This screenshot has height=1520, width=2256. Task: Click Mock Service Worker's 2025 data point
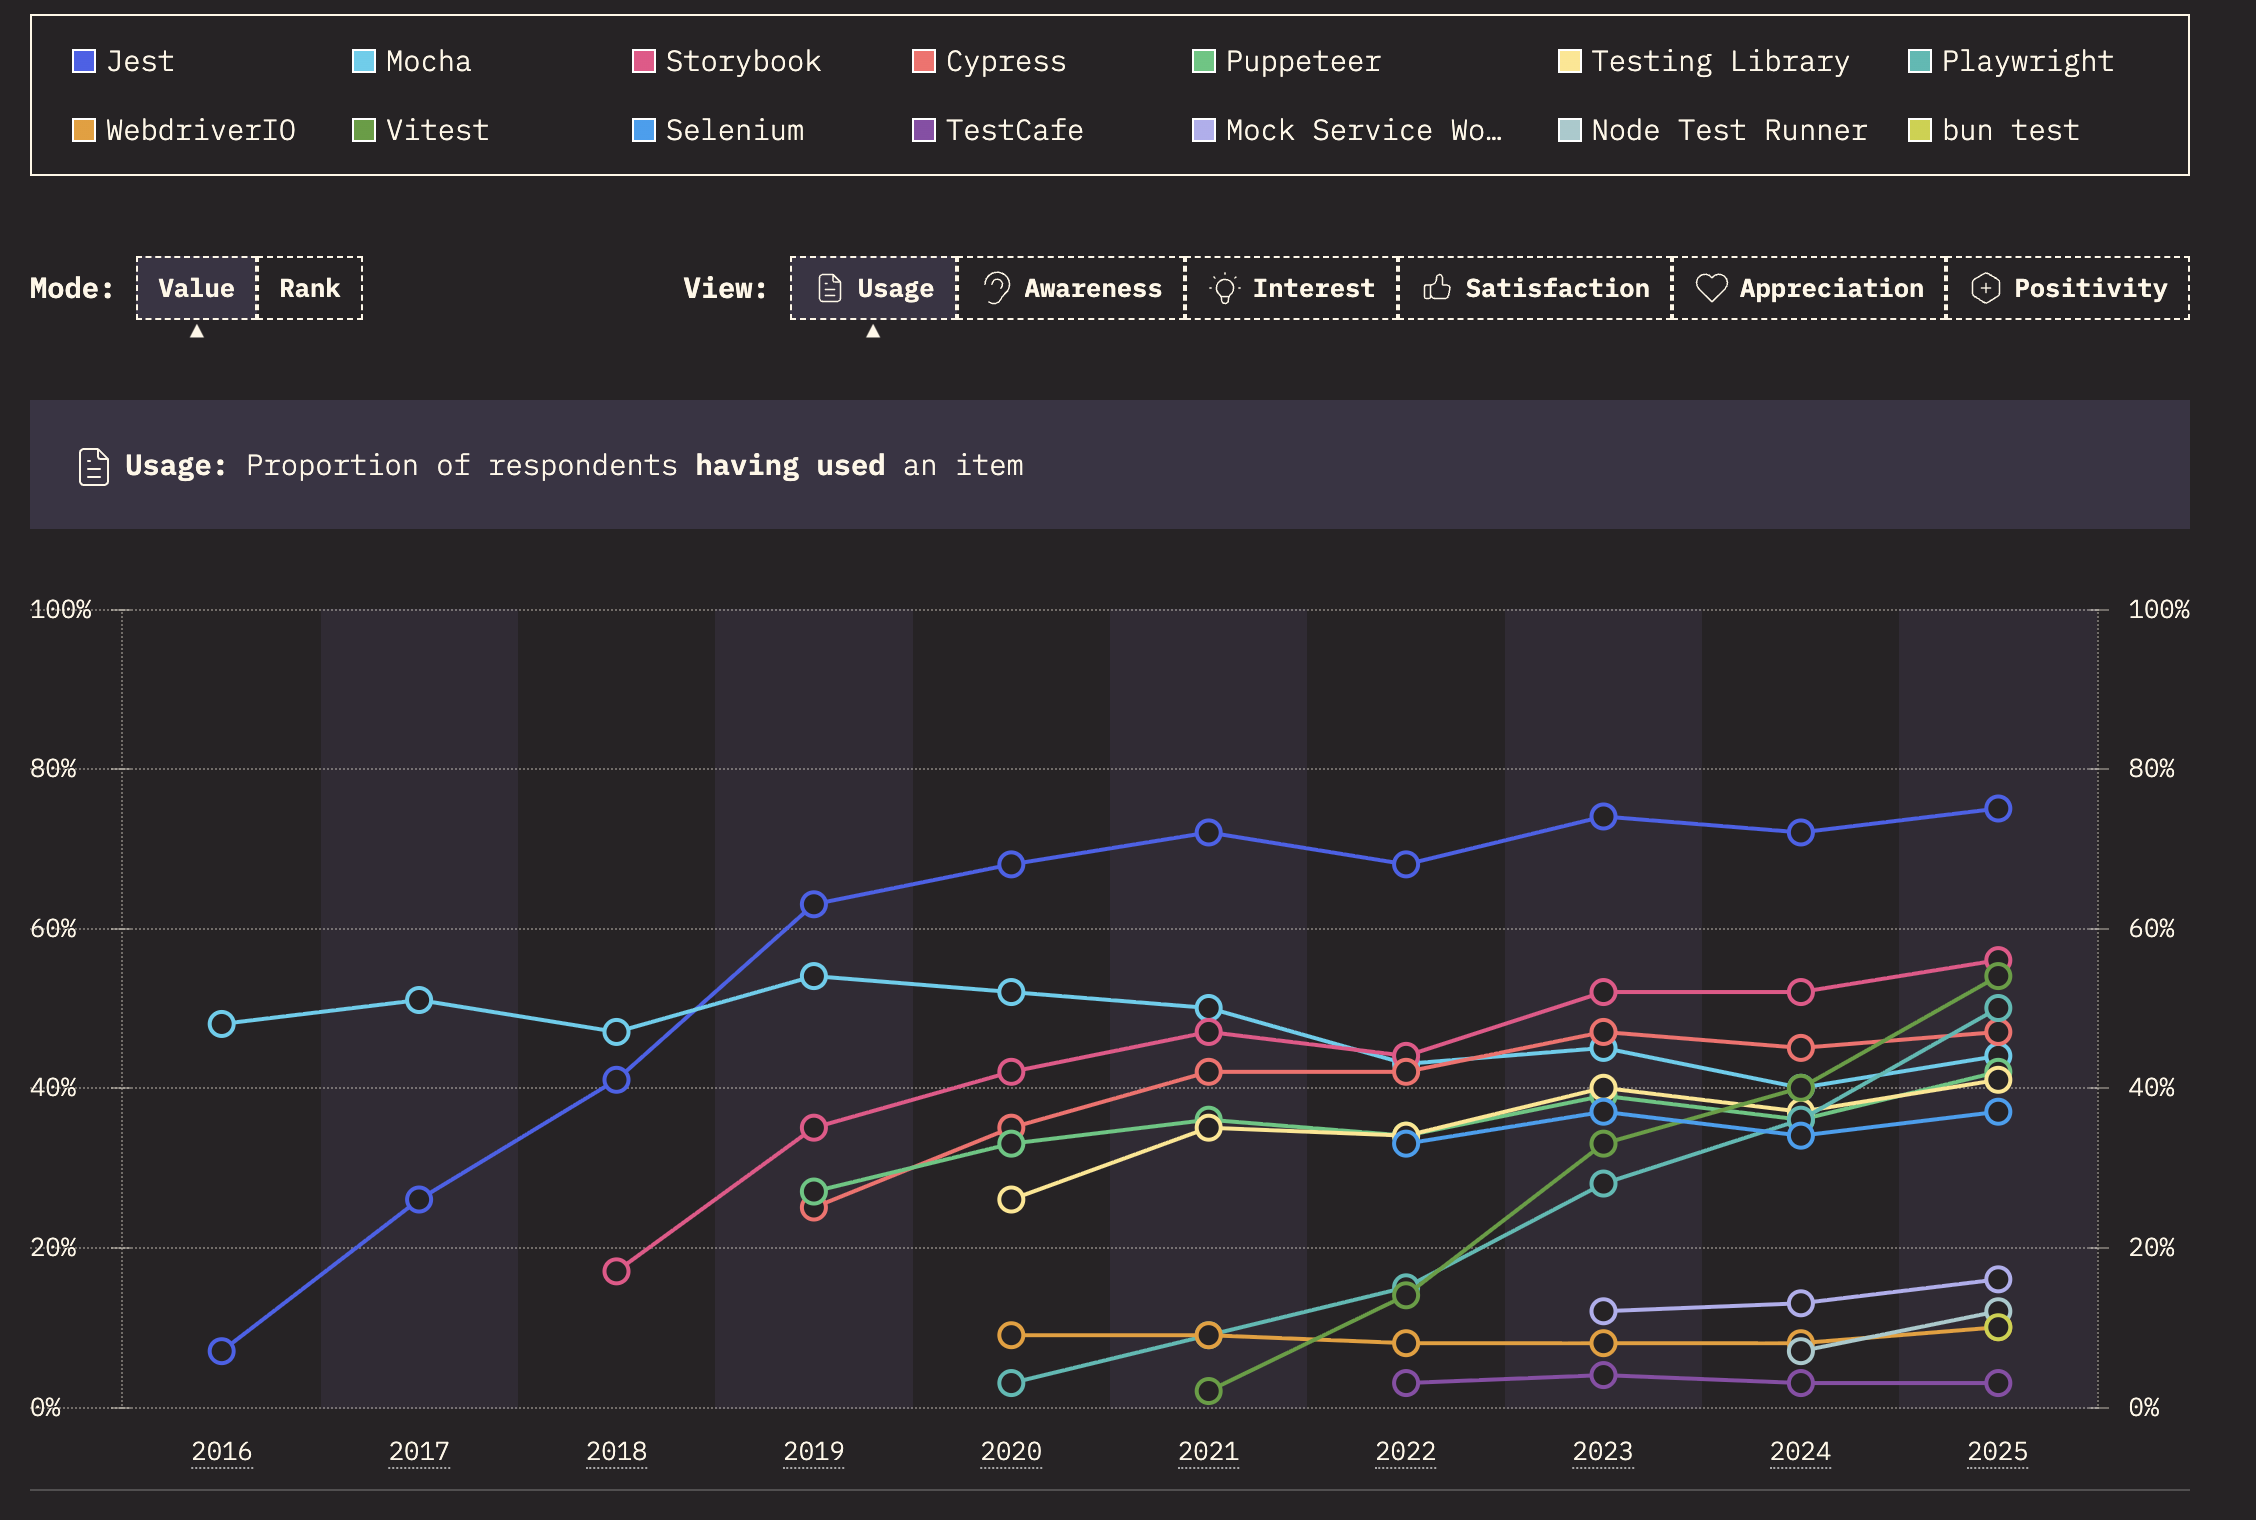[1998, 1279]
